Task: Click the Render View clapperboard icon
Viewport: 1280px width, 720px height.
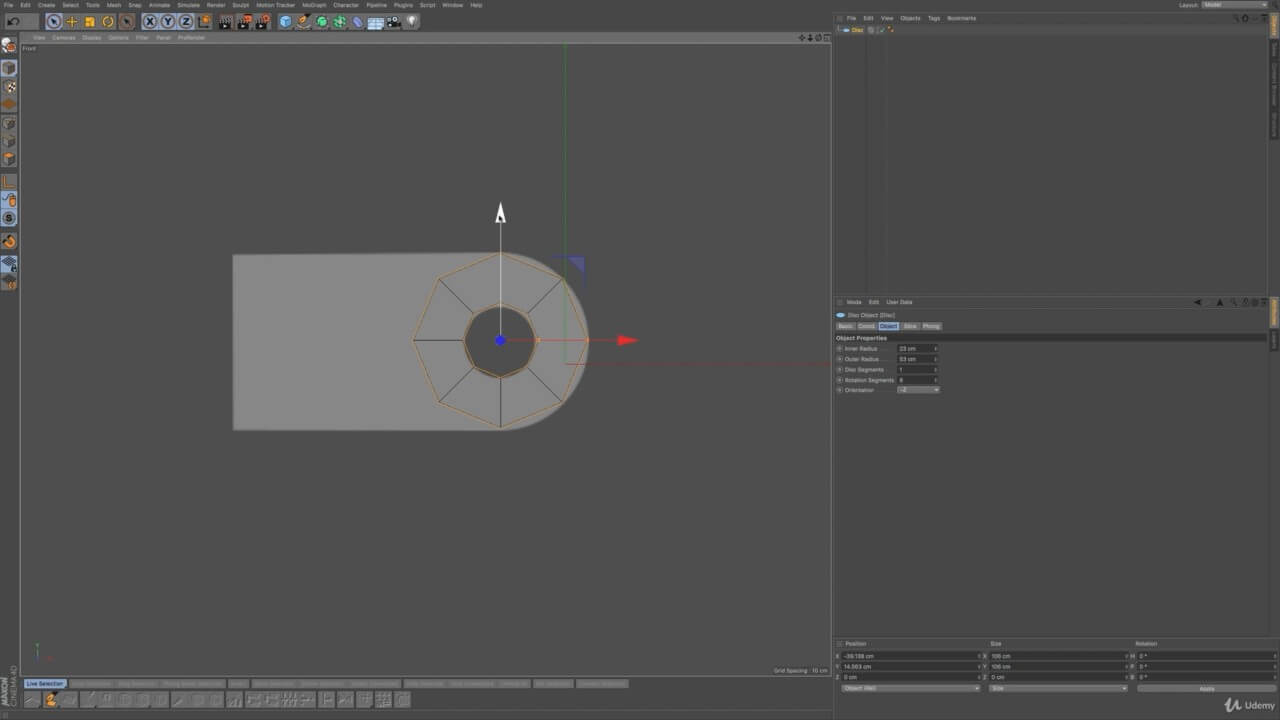Action: (225, 21)
